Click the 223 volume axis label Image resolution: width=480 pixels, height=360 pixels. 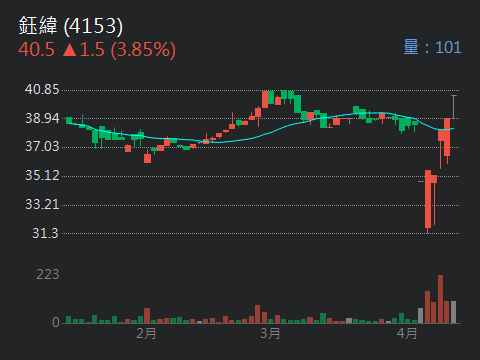tap(48, 275)
